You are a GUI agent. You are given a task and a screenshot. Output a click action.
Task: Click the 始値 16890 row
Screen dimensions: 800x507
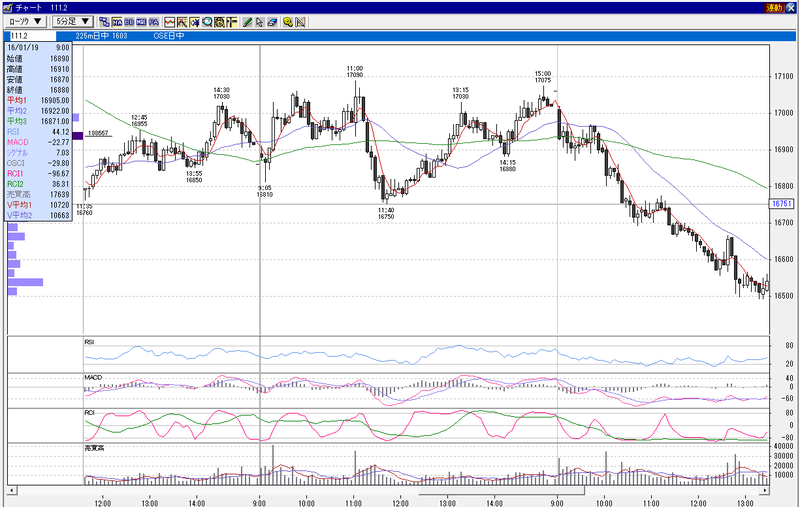click(x=38, y=59)
